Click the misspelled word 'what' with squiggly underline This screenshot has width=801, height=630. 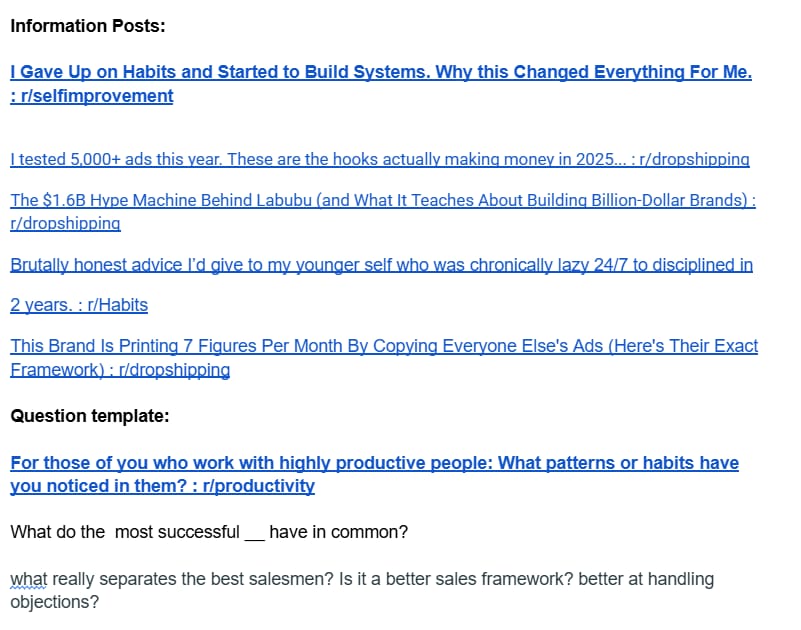29,579
